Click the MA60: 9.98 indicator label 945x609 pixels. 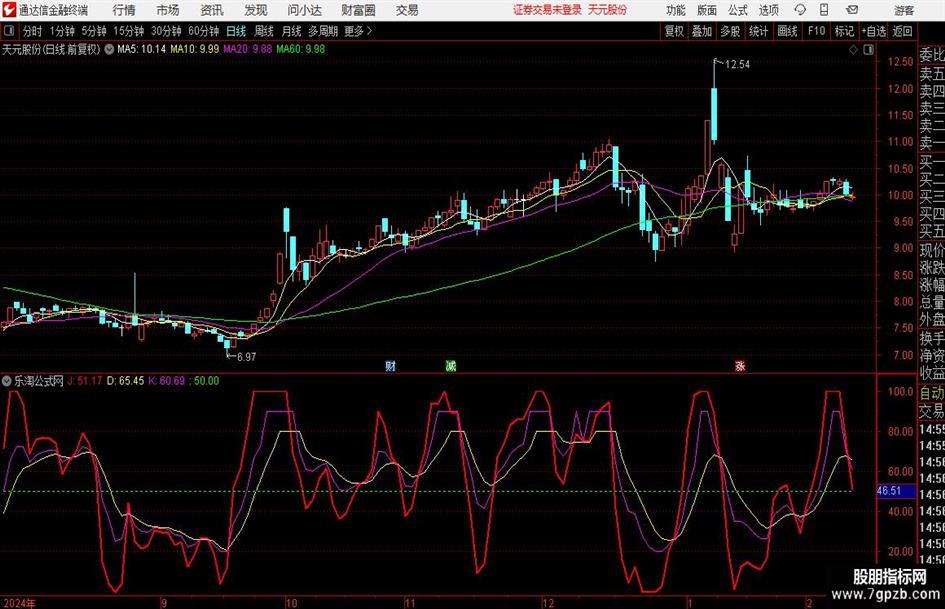point(301,49)
